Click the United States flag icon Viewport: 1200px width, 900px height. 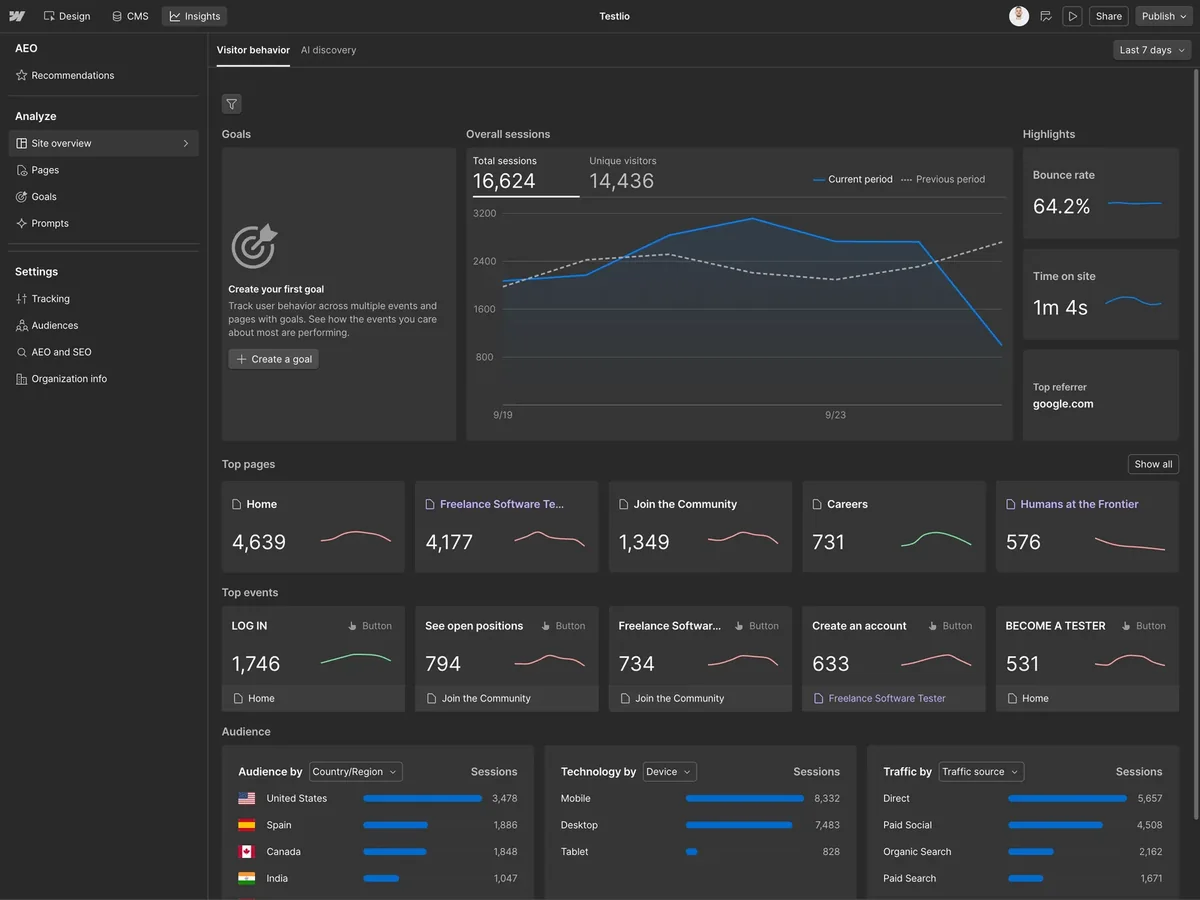click(x=247, y=798)
